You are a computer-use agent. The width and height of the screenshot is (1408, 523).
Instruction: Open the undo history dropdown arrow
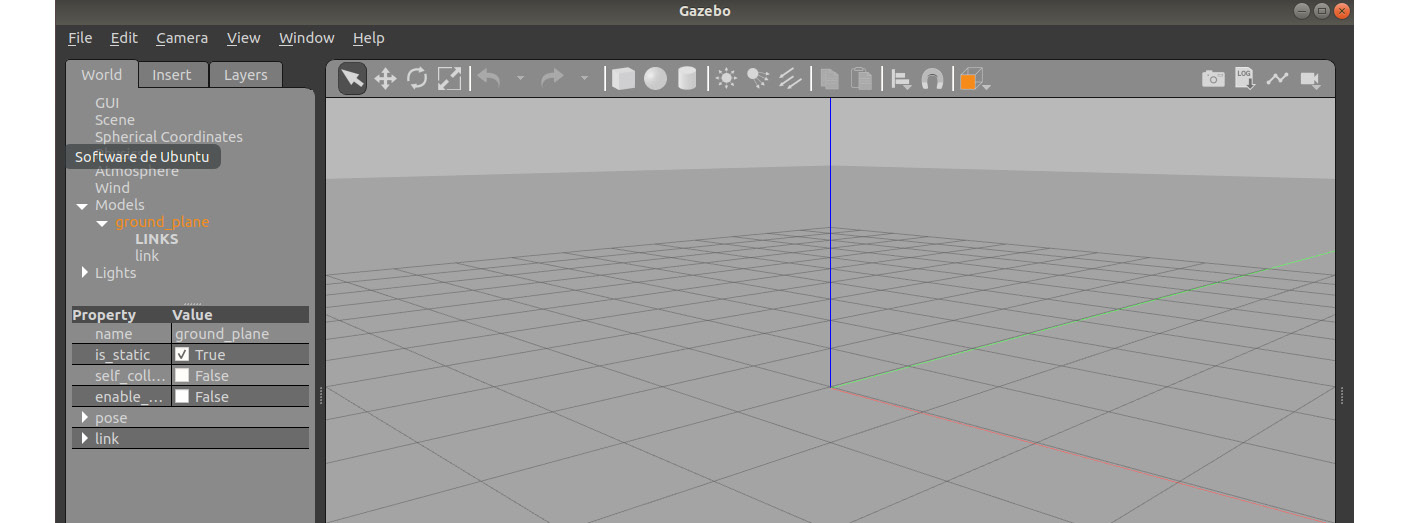point(520,79)
